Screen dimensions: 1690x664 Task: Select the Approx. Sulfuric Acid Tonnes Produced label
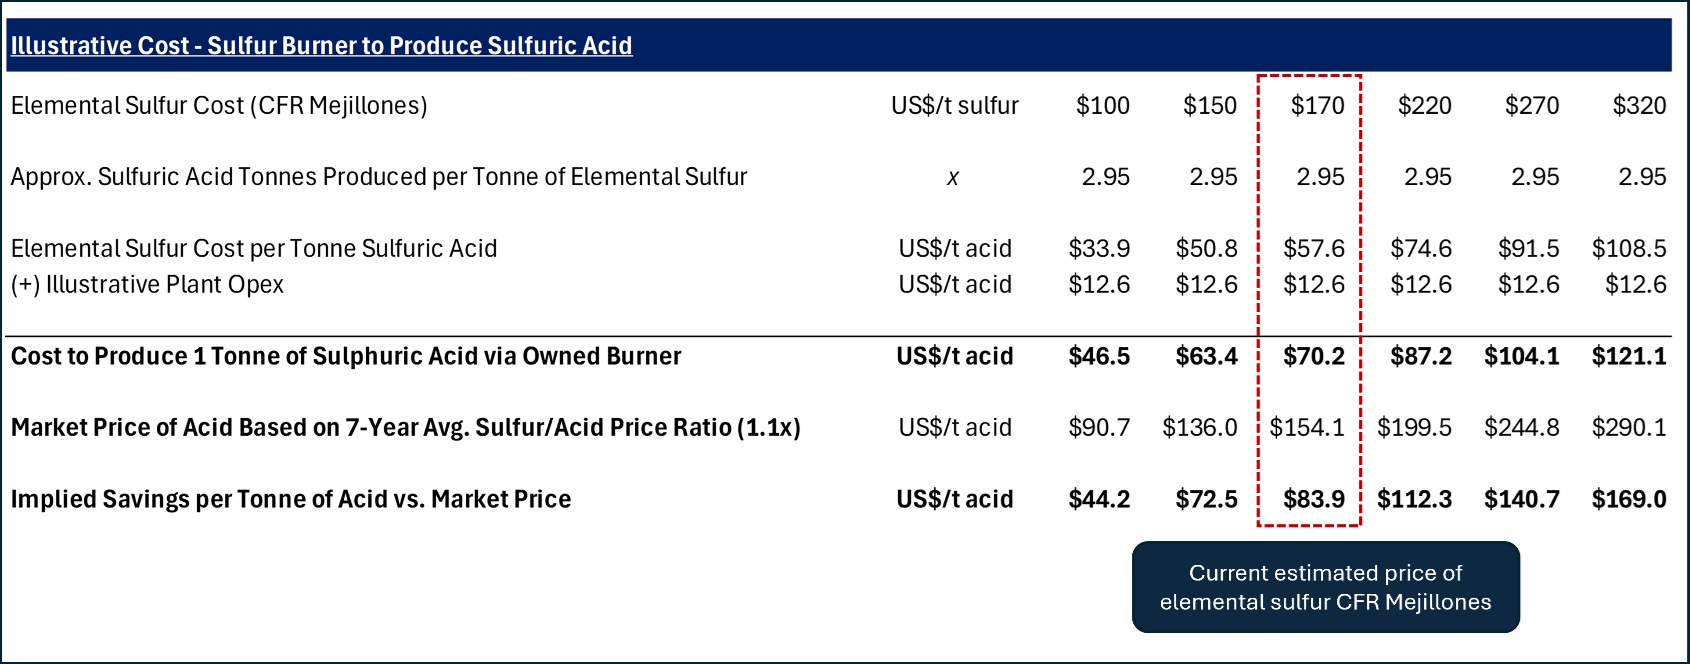(379, 177)
